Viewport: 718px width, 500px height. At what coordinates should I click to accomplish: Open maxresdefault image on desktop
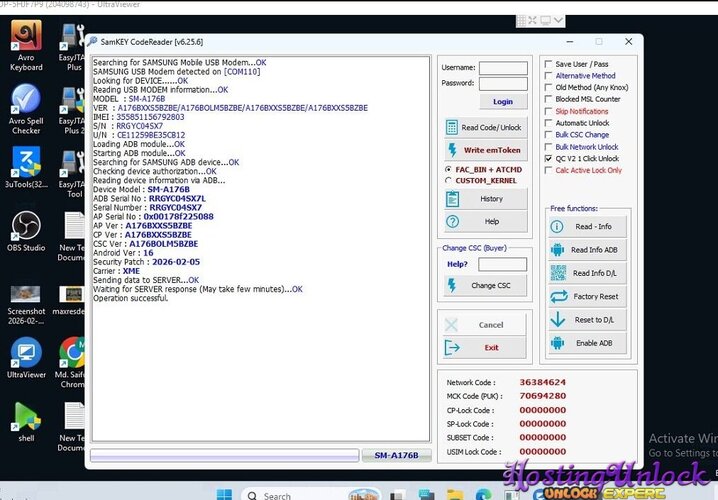[x=70, y=300]
